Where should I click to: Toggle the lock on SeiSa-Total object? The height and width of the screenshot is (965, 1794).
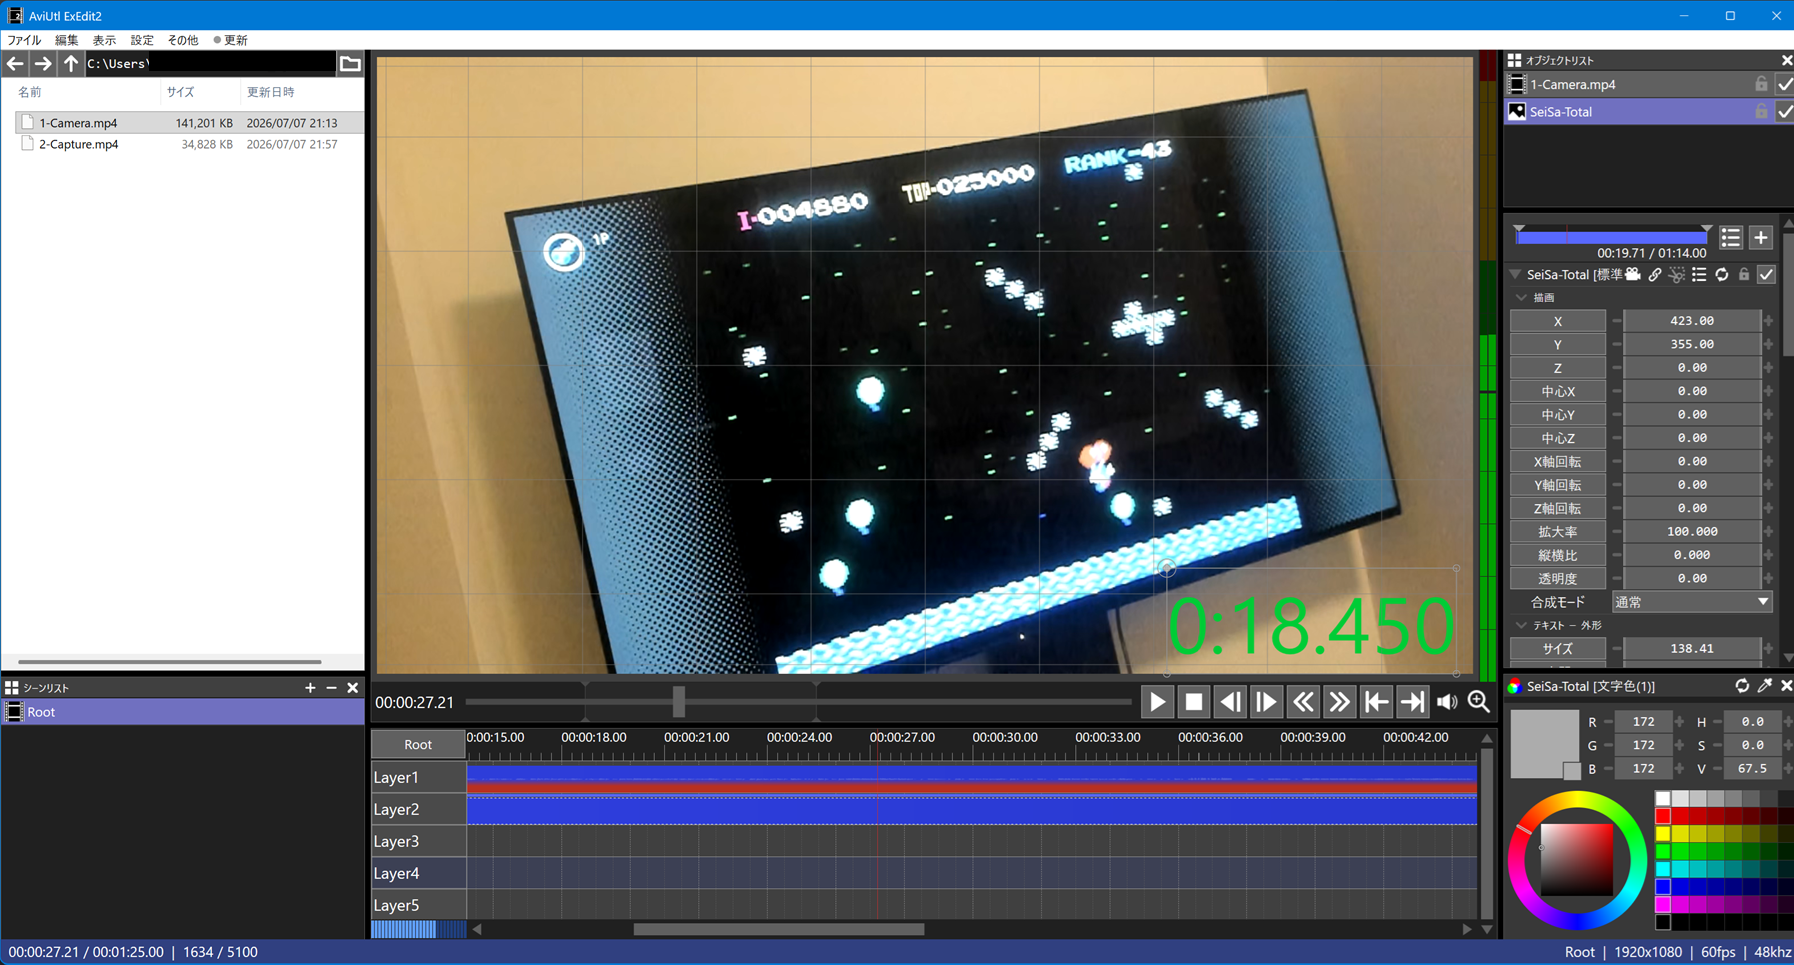coord(1761,112)
